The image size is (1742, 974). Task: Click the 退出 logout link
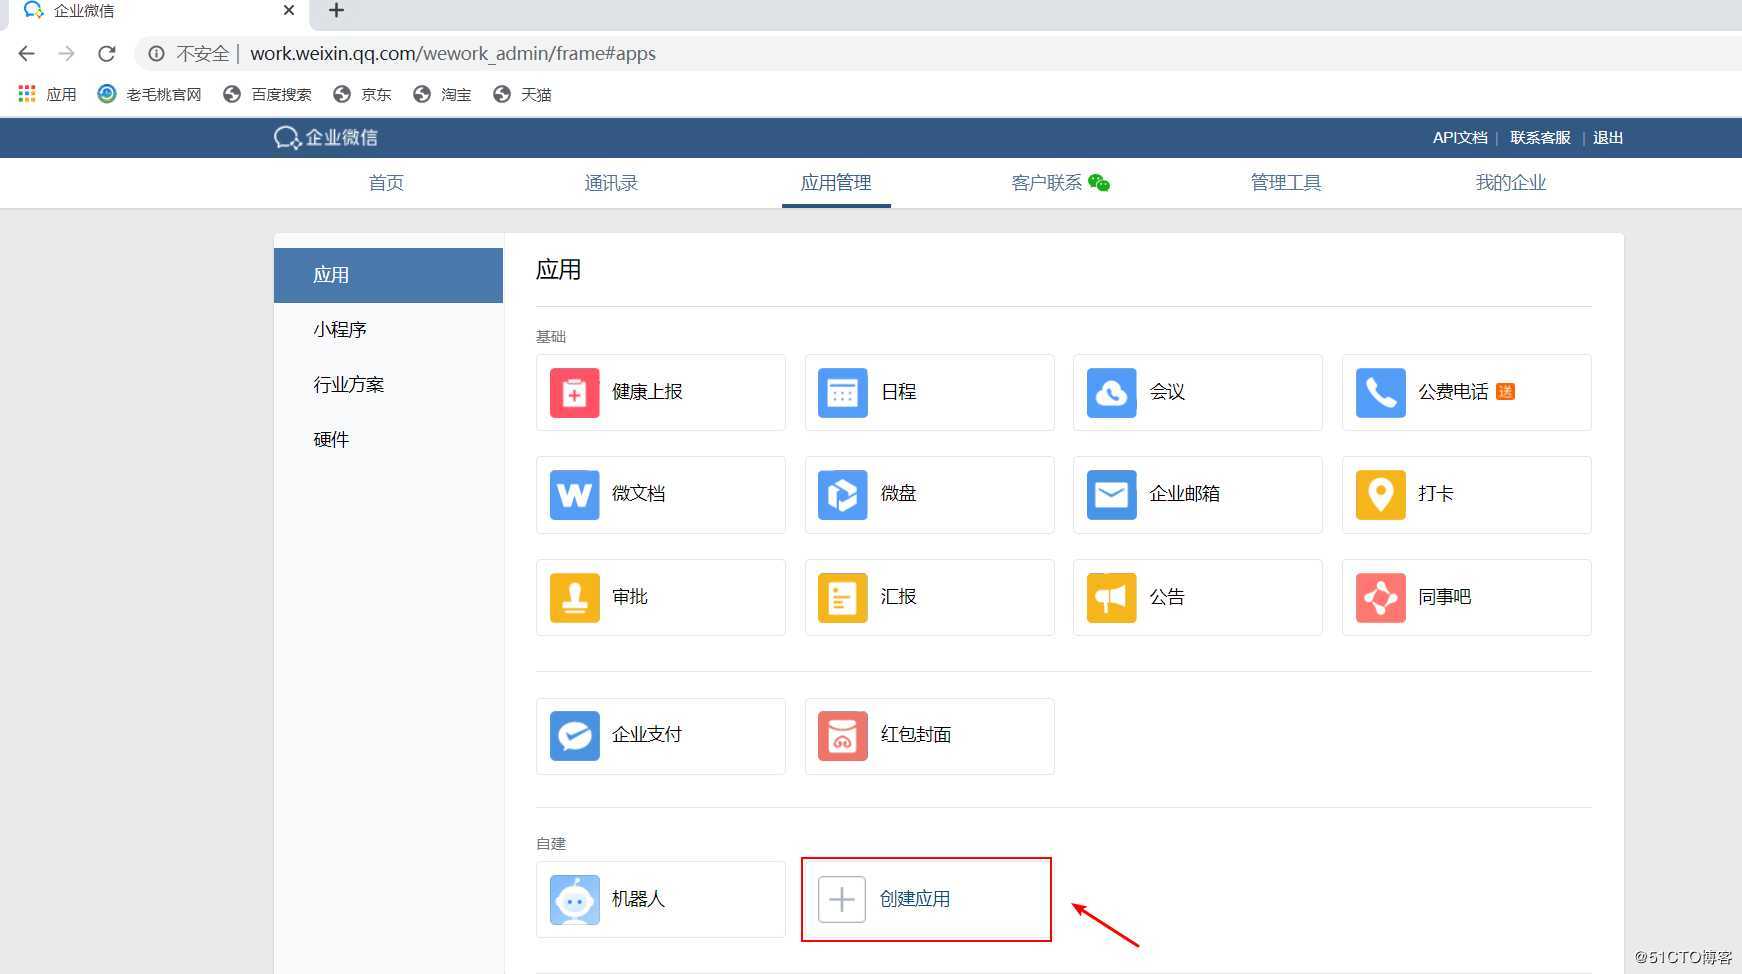1608,138
